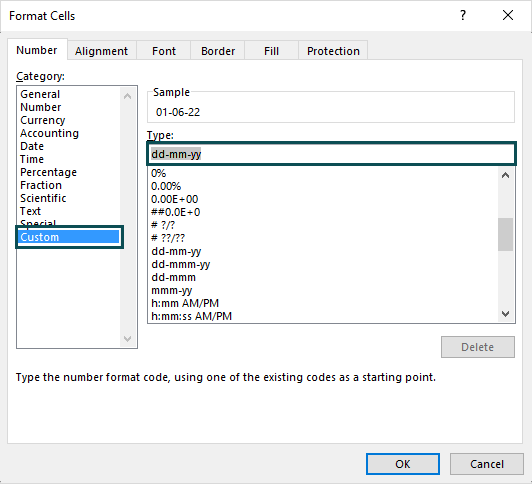
Task: Select the dd-mmm-yy format code
Action: click(324, 264)
